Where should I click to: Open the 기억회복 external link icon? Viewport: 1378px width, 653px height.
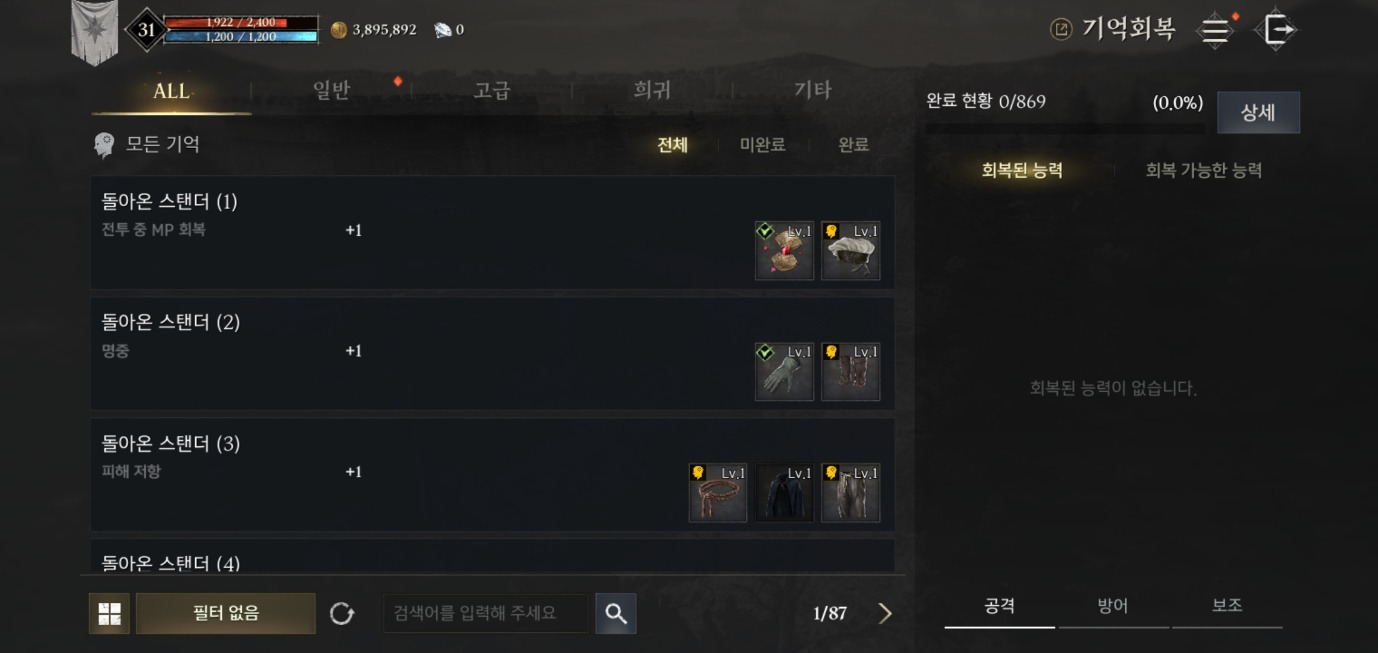click(x=1061, y=29)
